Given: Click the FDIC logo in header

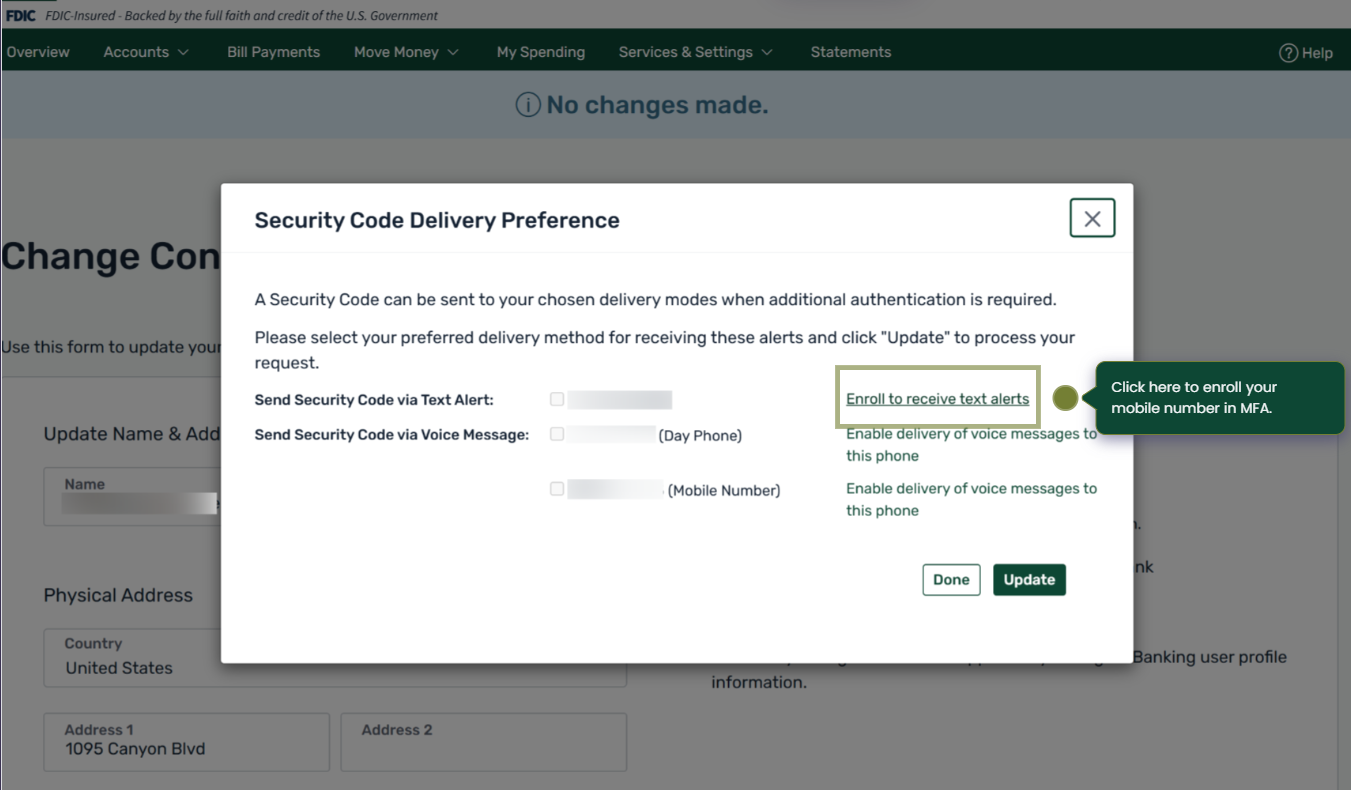Looking at the screenshot, I should (20, 15).
